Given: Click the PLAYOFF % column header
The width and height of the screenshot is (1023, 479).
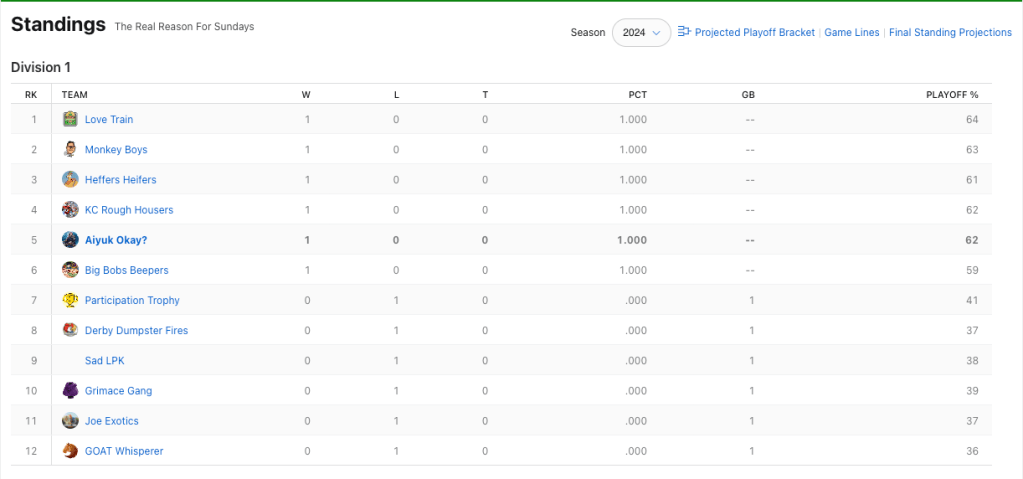Looking at the screenshot, I should [x=952, y=95].
